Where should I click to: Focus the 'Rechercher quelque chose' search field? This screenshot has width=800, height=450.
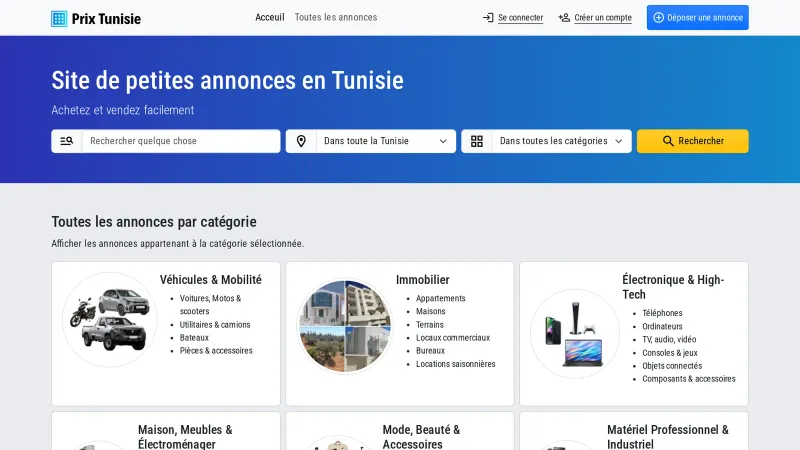point(180,141)
